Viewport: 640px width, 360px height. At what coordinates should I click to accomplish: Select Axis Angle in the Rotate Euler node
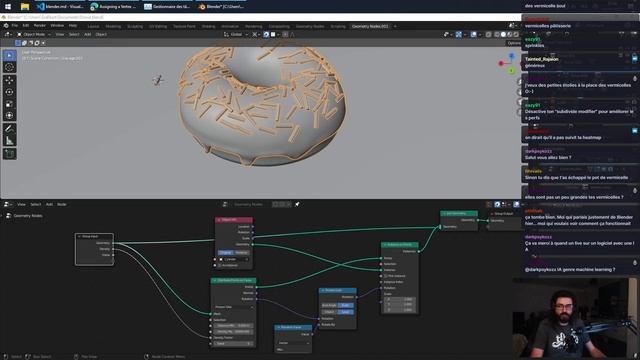click(329, 305)
